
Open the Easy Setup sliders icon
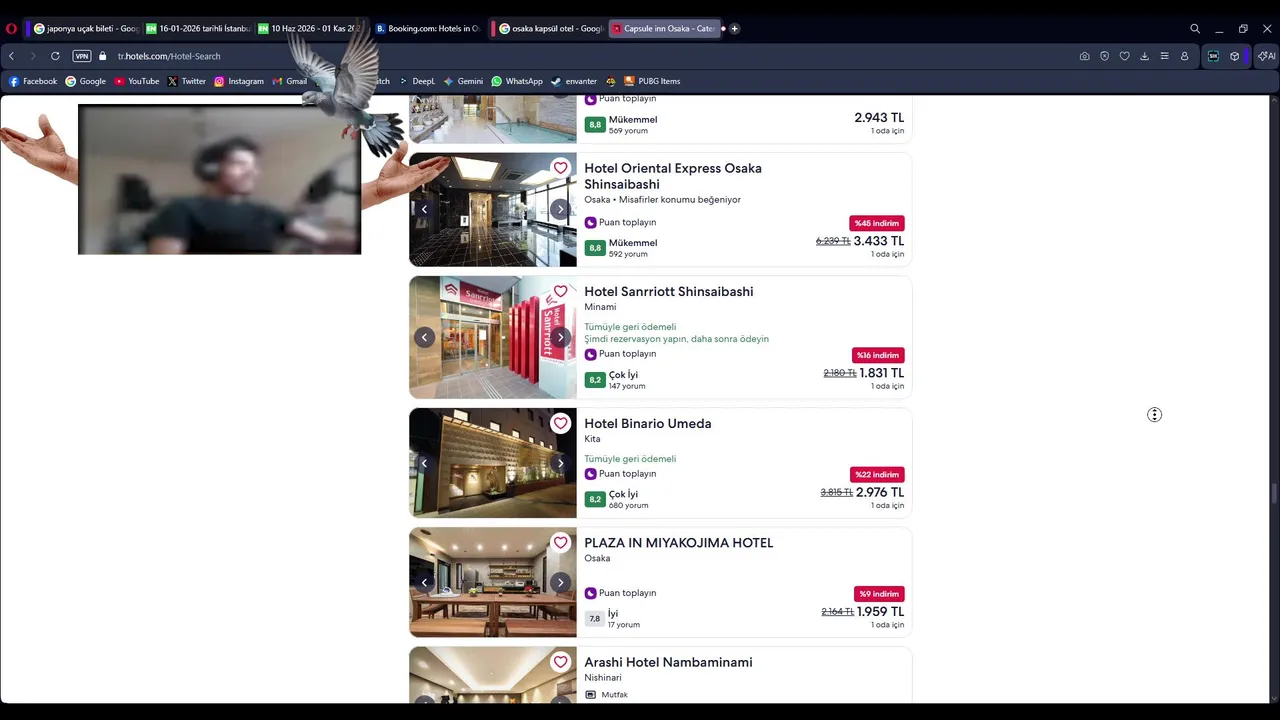(1164, 56)
